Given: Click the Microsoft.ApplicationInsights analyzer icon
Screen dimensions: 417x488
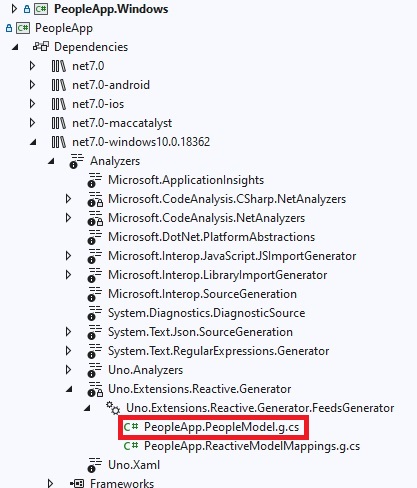Looking at the screenshot, I should click(94, 180).
